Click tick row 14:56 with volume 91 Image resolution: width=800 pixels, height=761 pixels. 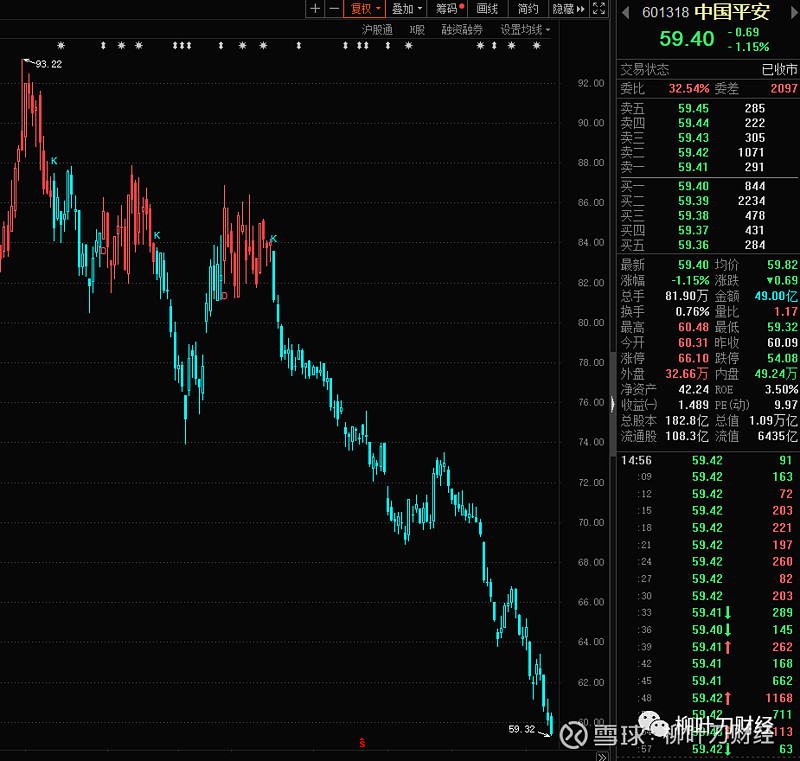[x=708, y=461]
